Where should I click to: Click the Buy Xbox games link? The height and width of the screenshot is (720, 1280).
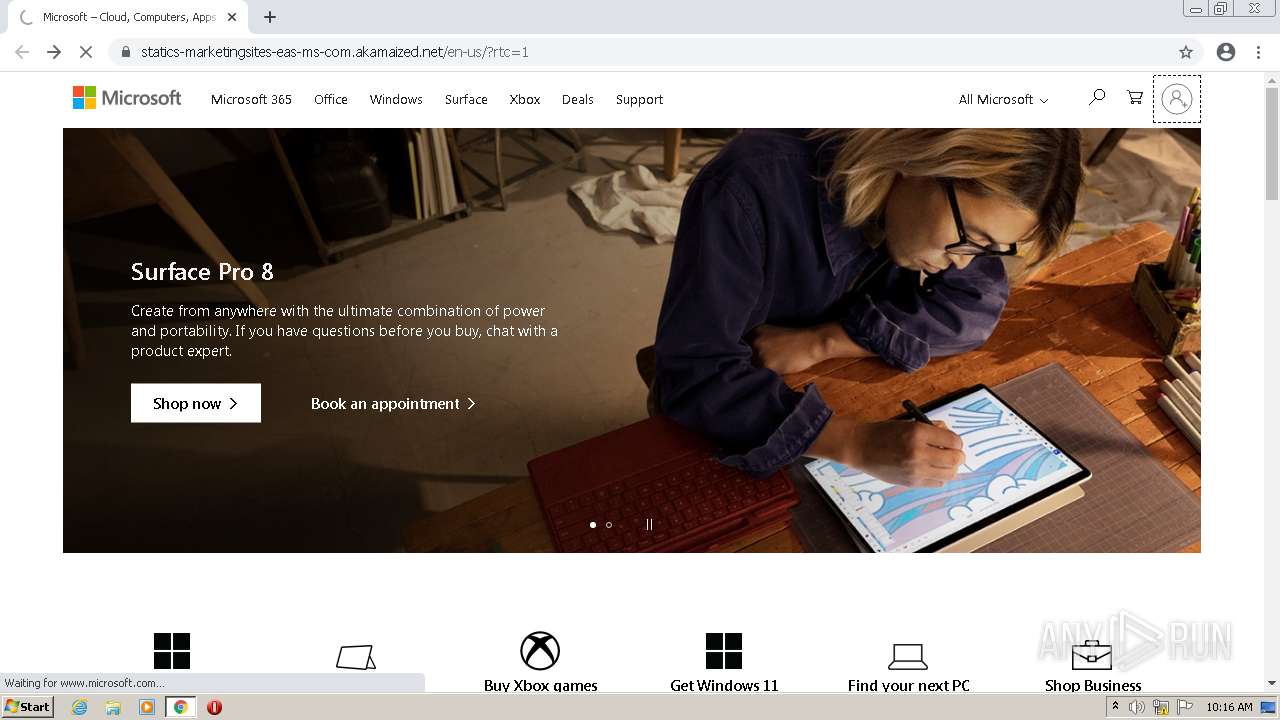[541, 685]
